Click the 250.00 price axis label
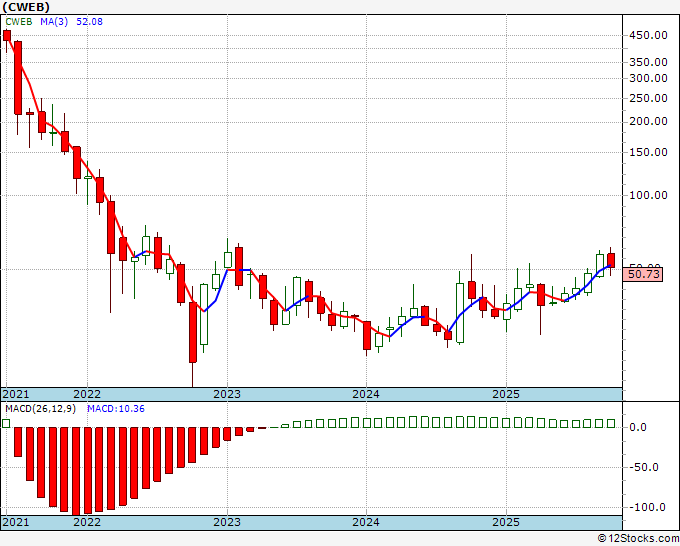 coord(648,98)
